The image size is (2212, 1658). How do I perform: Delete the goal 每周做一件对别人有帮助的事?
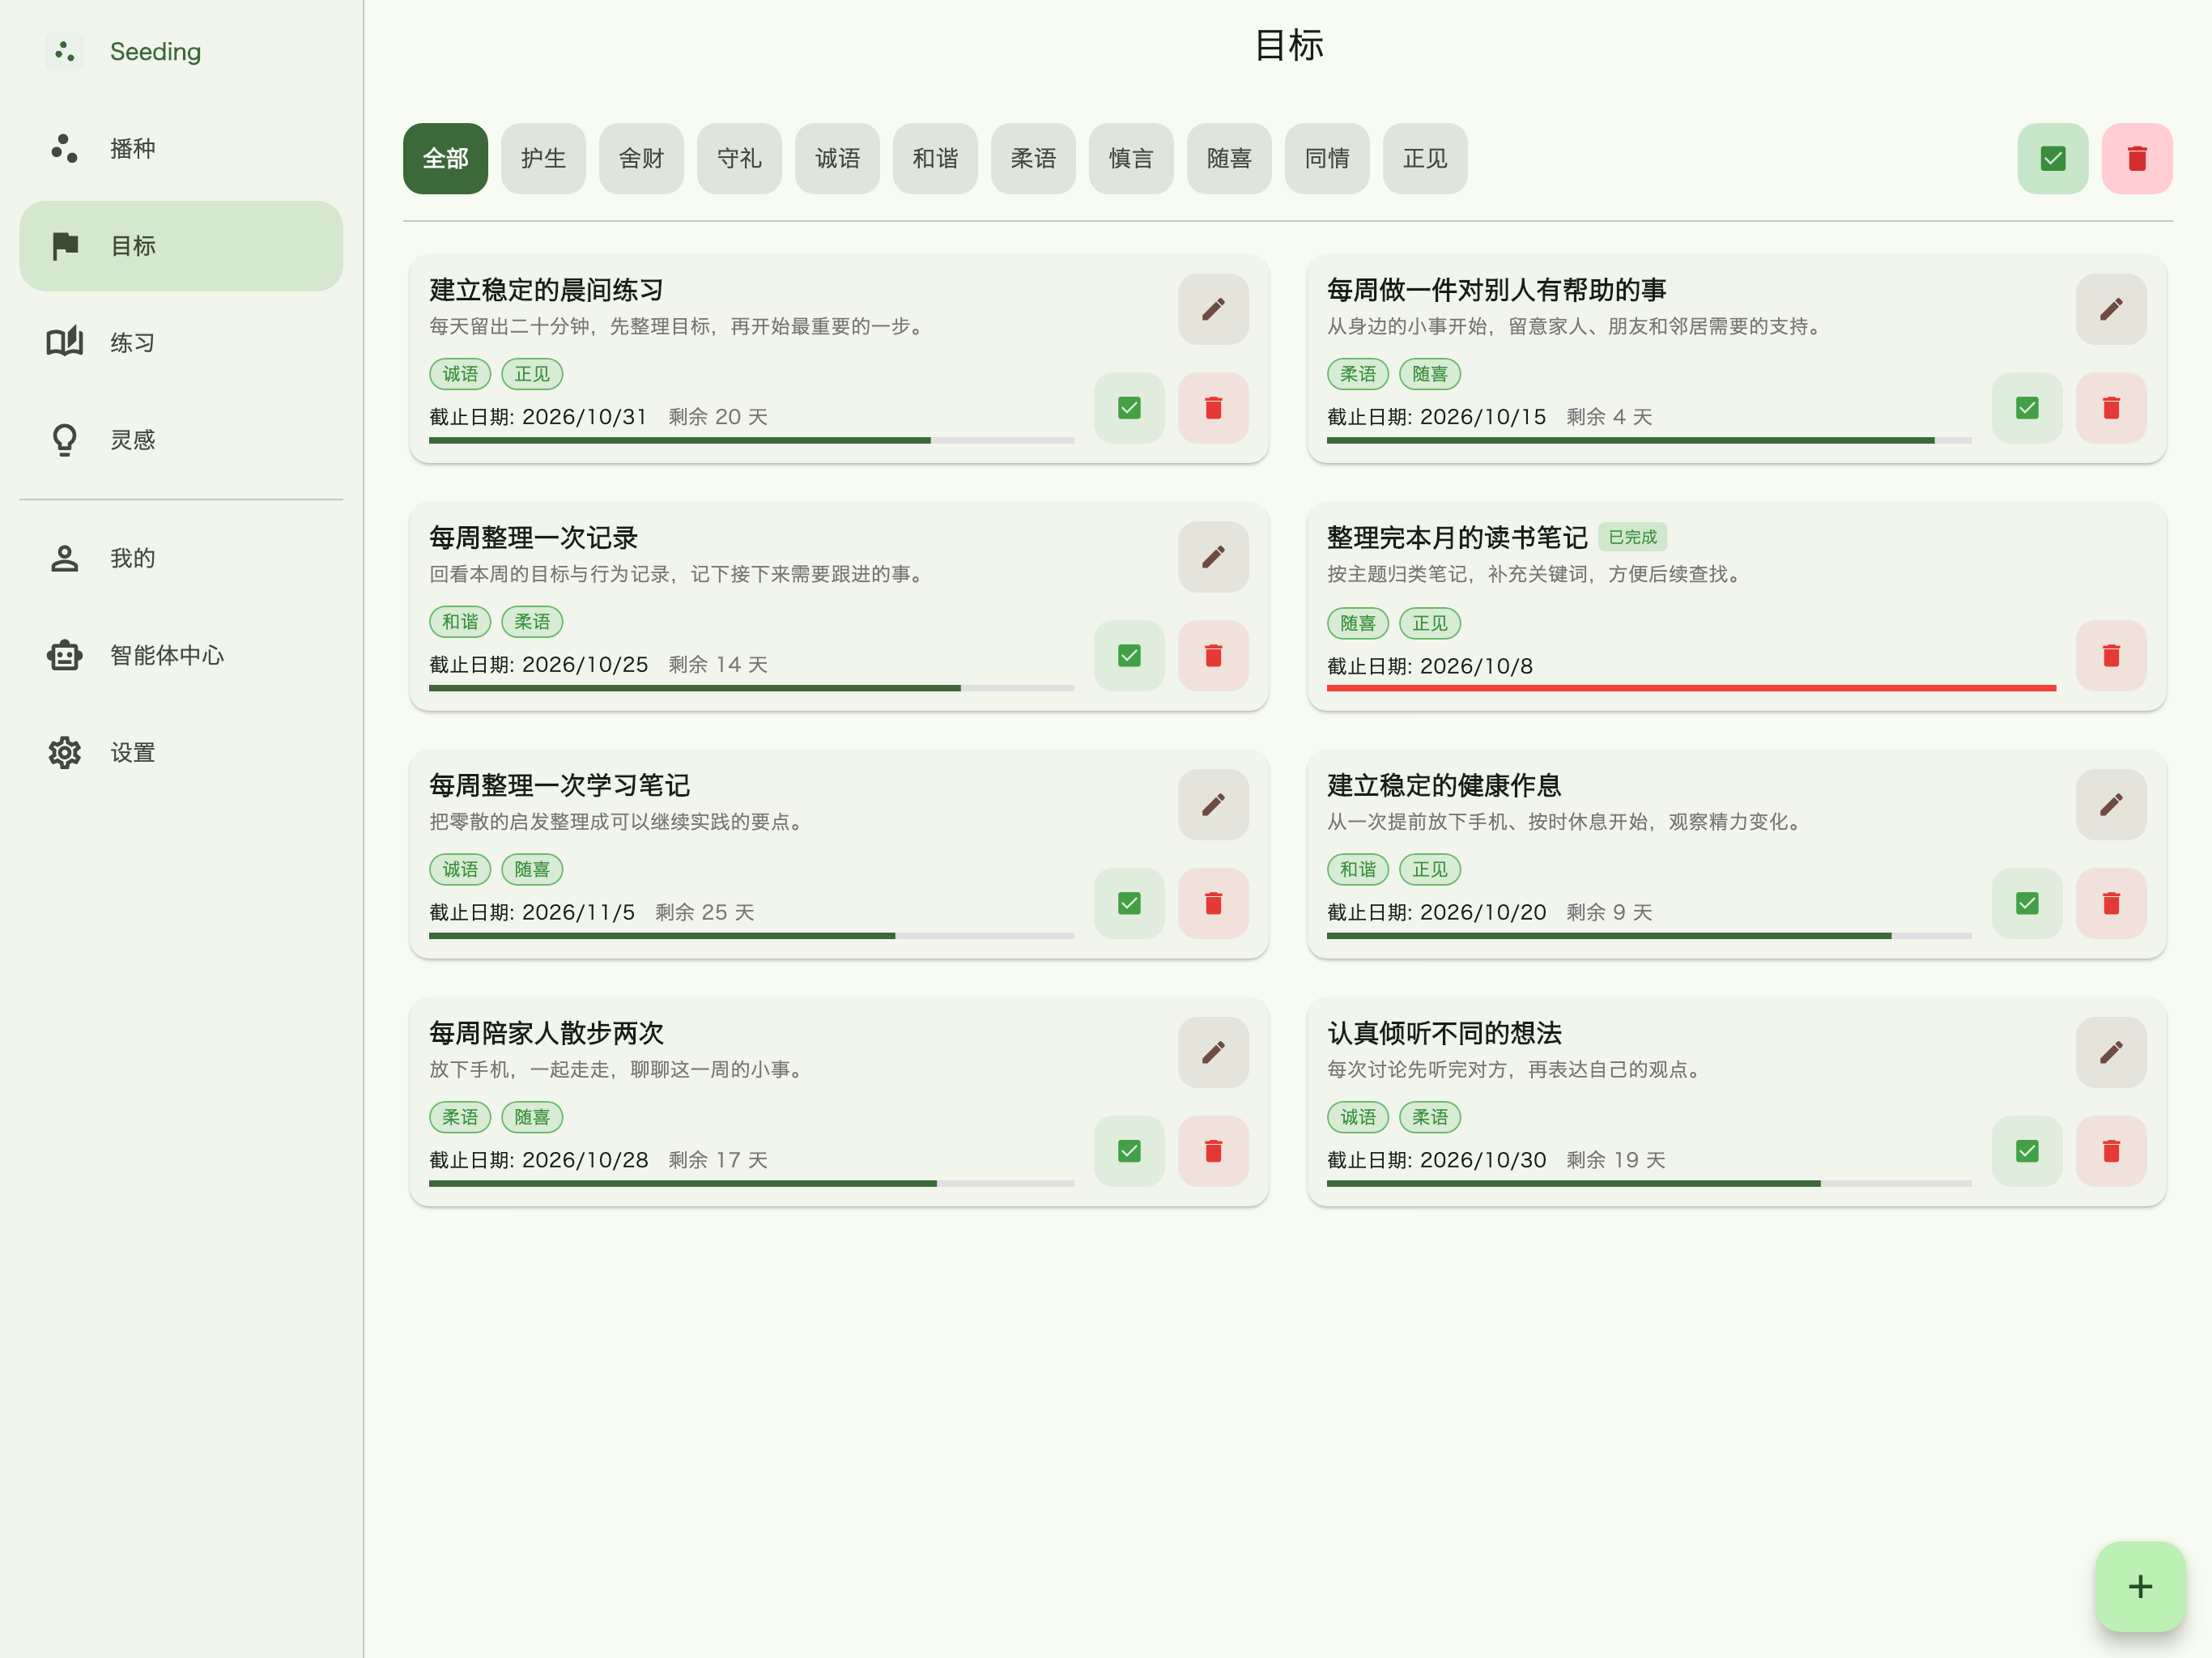coord(2110,408)
